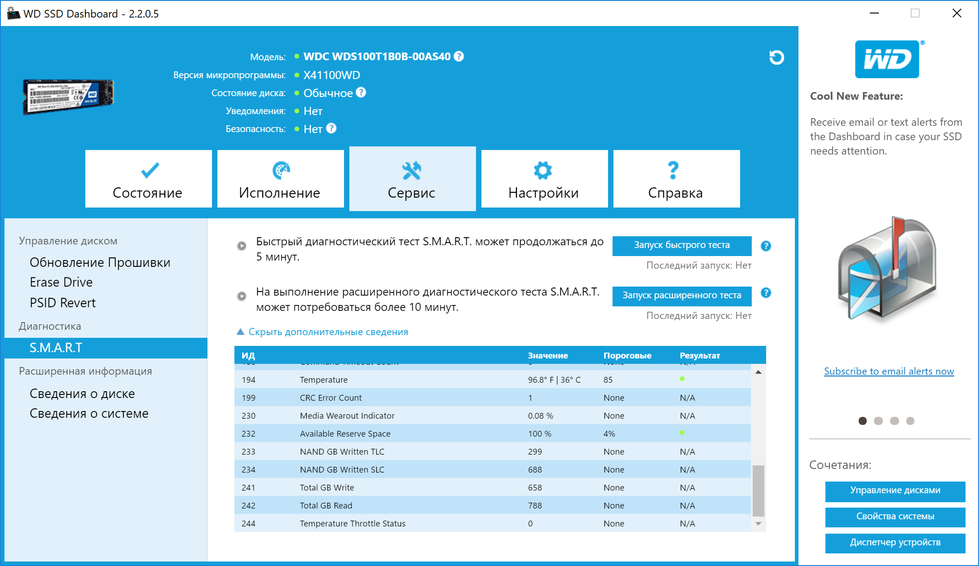Screen dimensions: 979x566
Task: Select the Сервис tab
Action: [x=412, y=178]
